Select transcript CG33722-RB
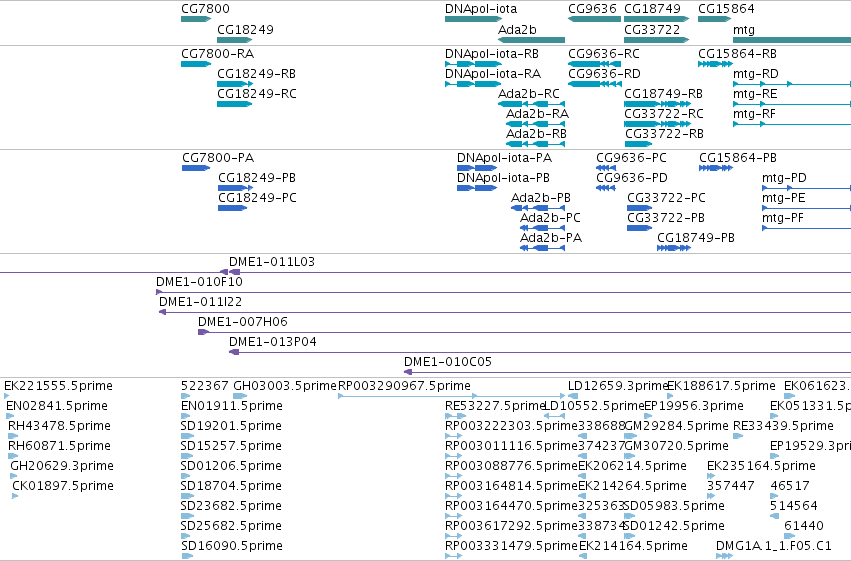 tap(638, 144)
